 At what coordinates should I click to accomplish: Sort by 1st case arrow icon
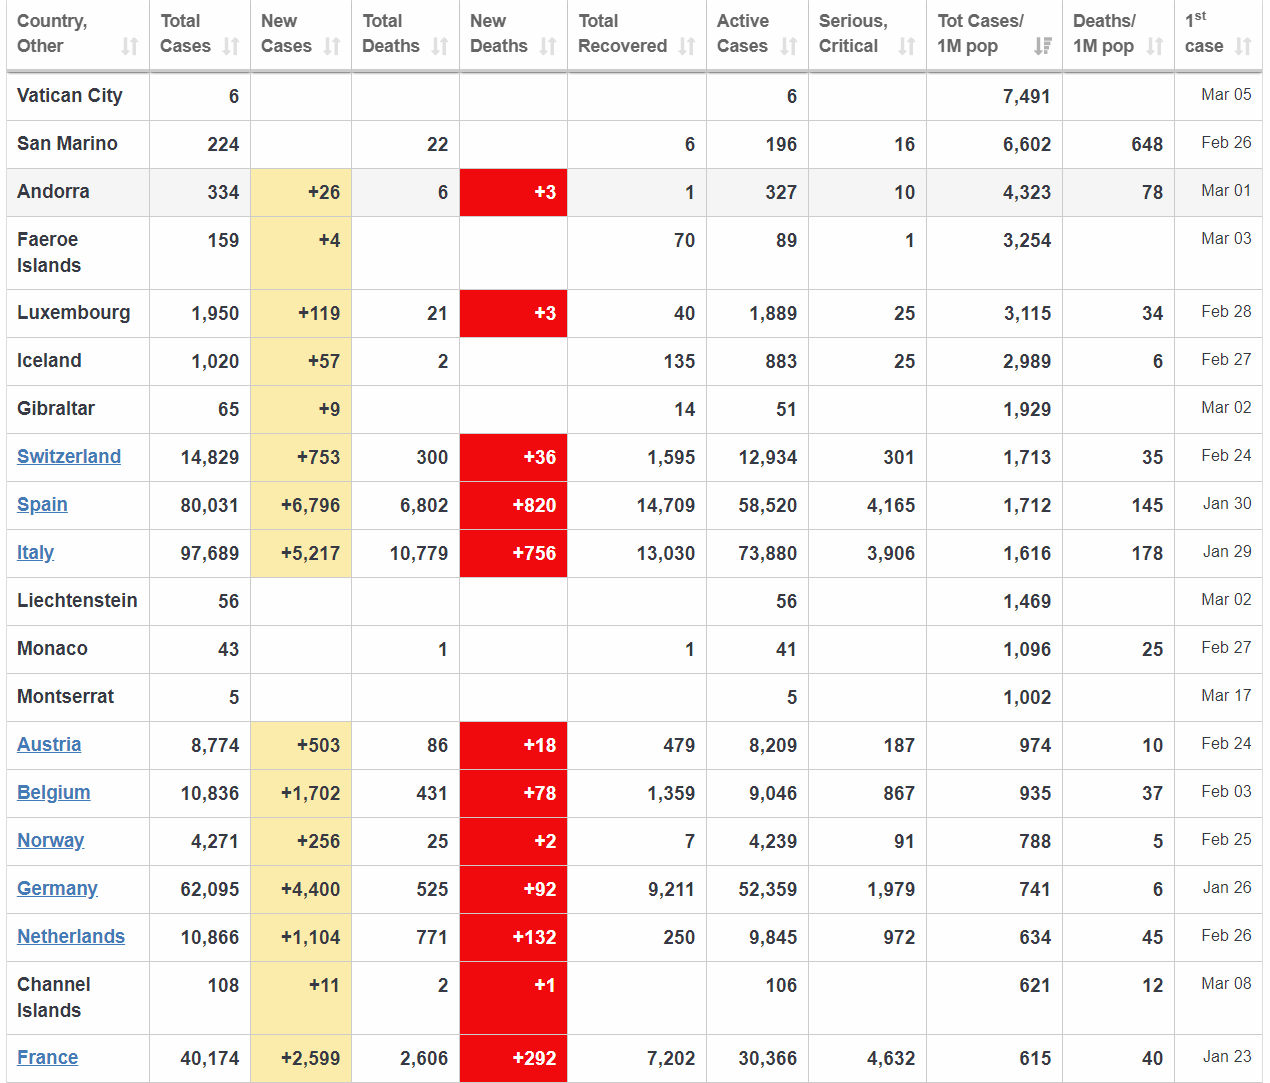[1243, 46]
